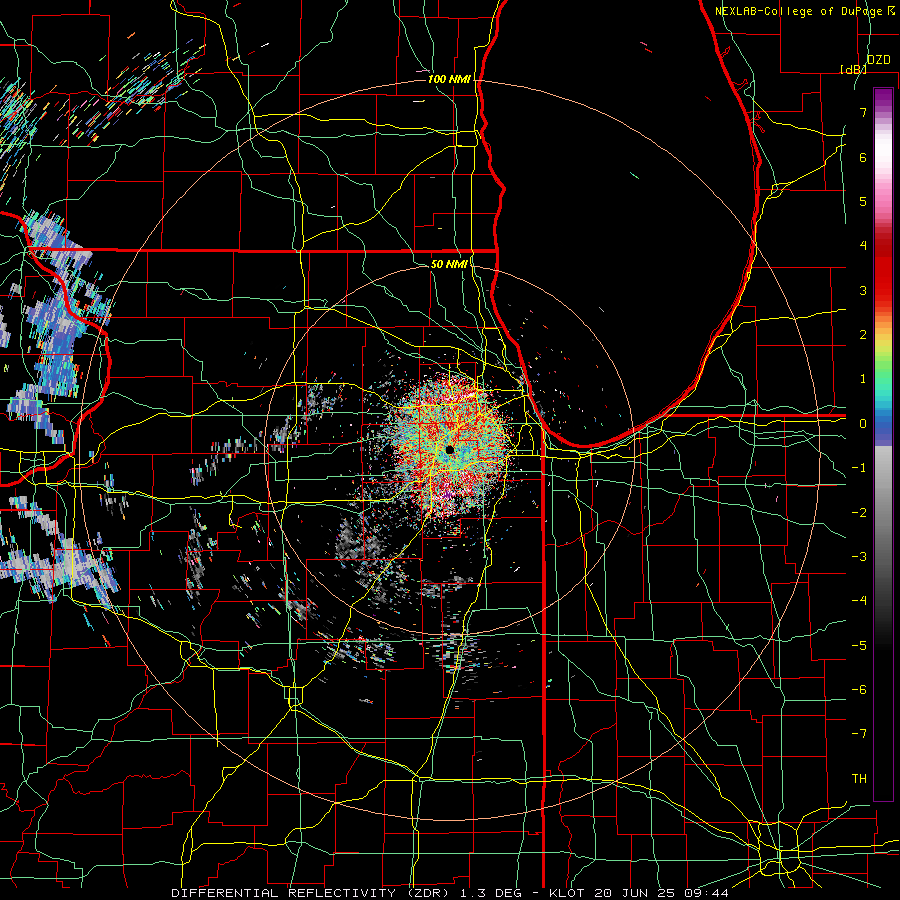This screenshot has width=900, height=900.
Task: Click the scale value "4" label
Action: tap(863, 246)
